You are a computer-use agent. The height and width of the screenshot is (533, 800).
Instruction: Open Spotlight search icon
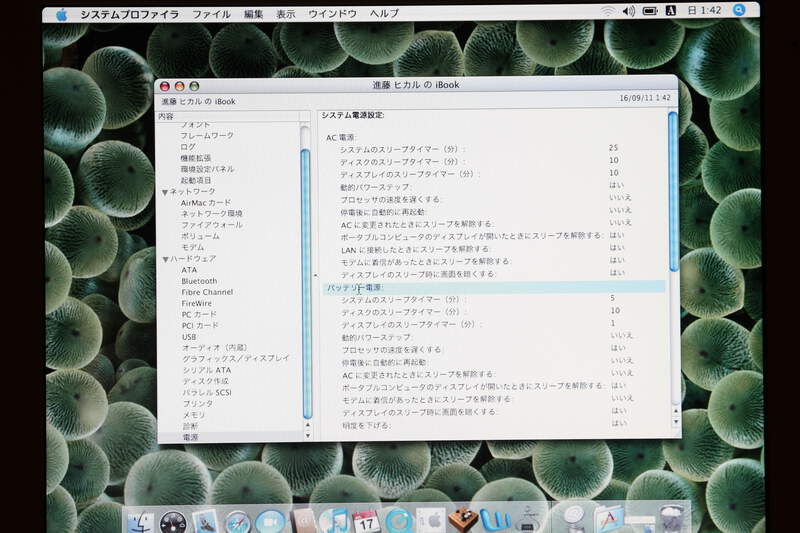(x=739, y=10)
